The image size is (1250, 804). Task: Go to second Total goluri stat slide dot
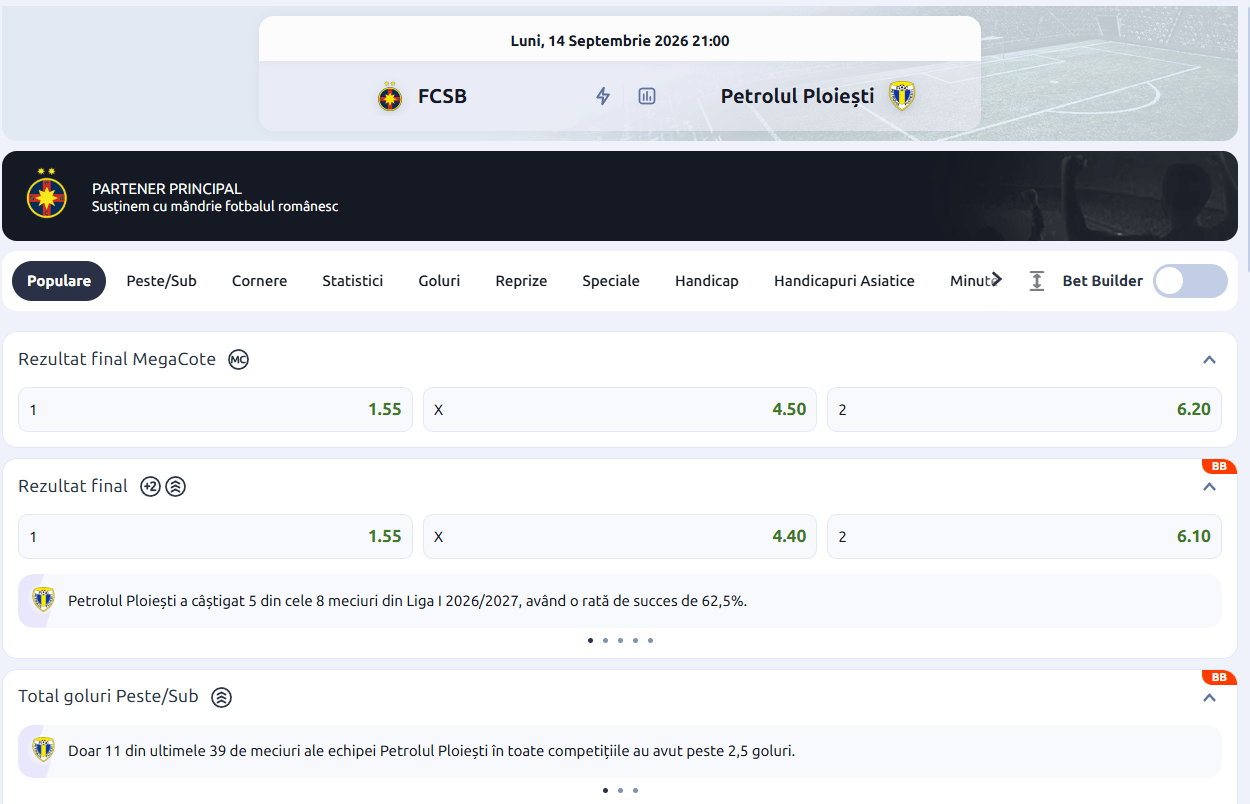pos(620,790)
